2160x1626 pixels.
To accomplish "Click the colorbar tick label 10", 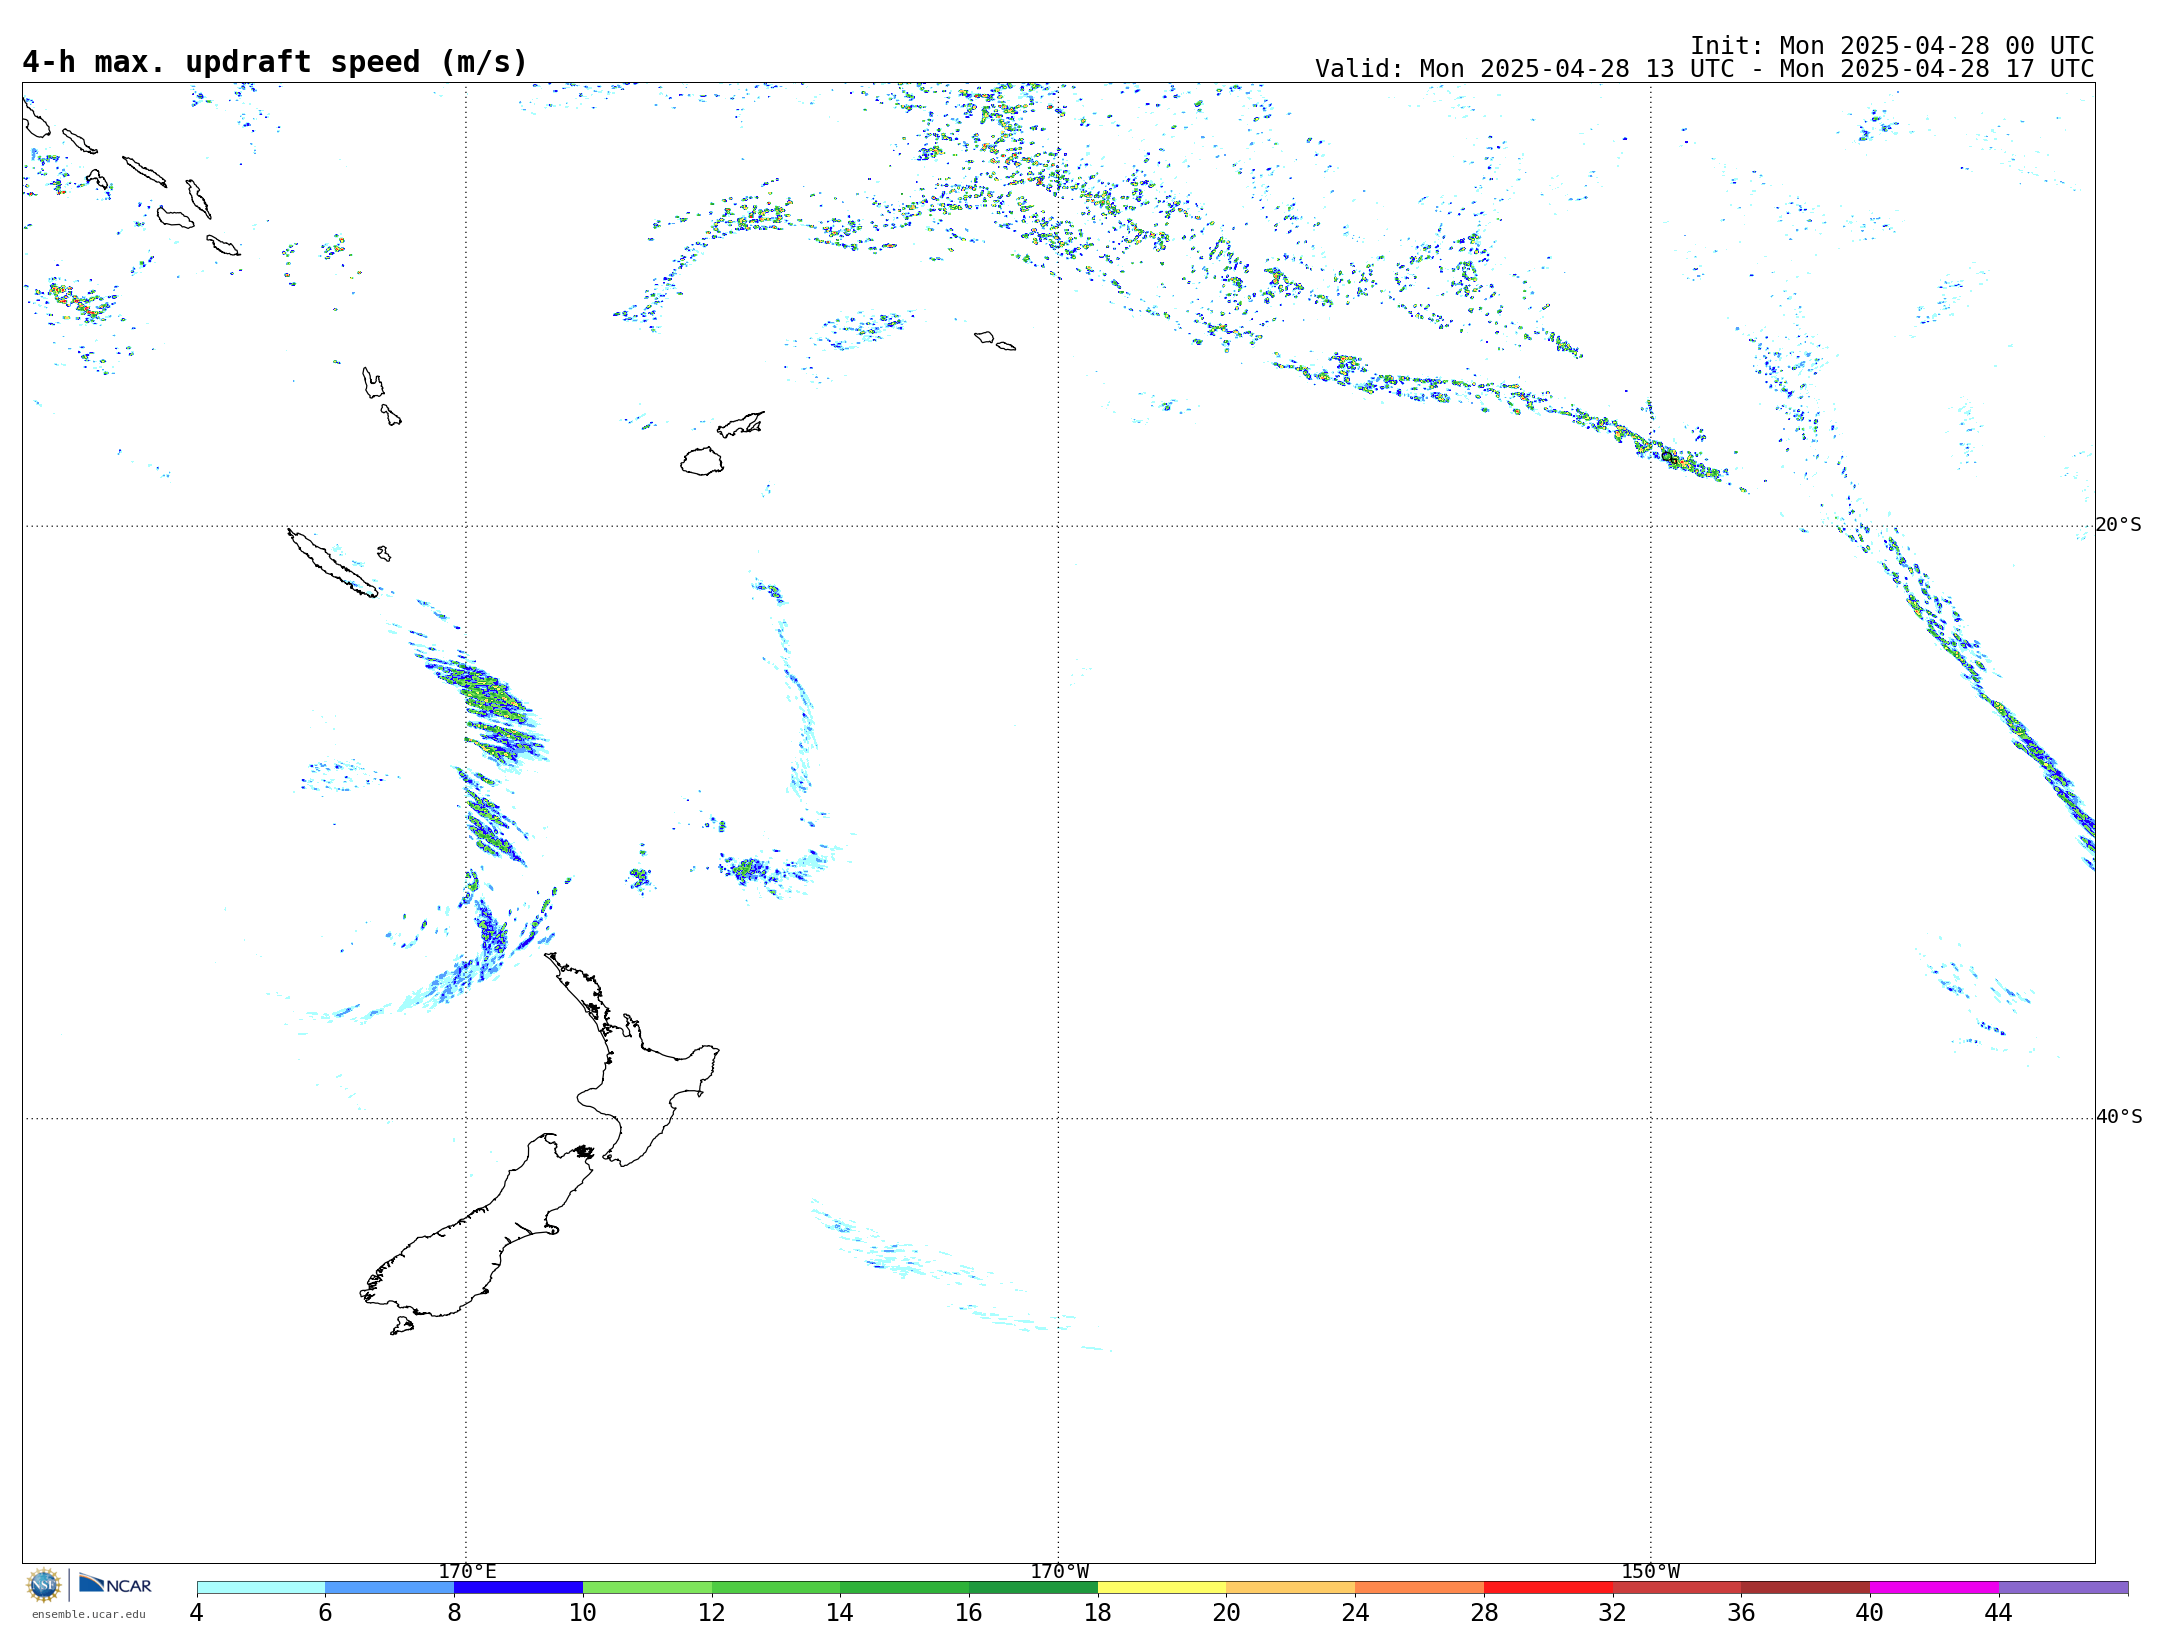I will coord(583,1612).
